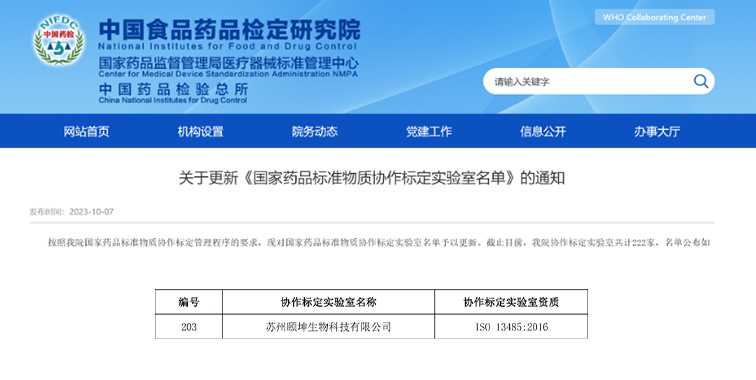This screenshot has height=380, width=756.
Task: Open the 信息公开 navigation menu
Action: [x=543, y=131]
